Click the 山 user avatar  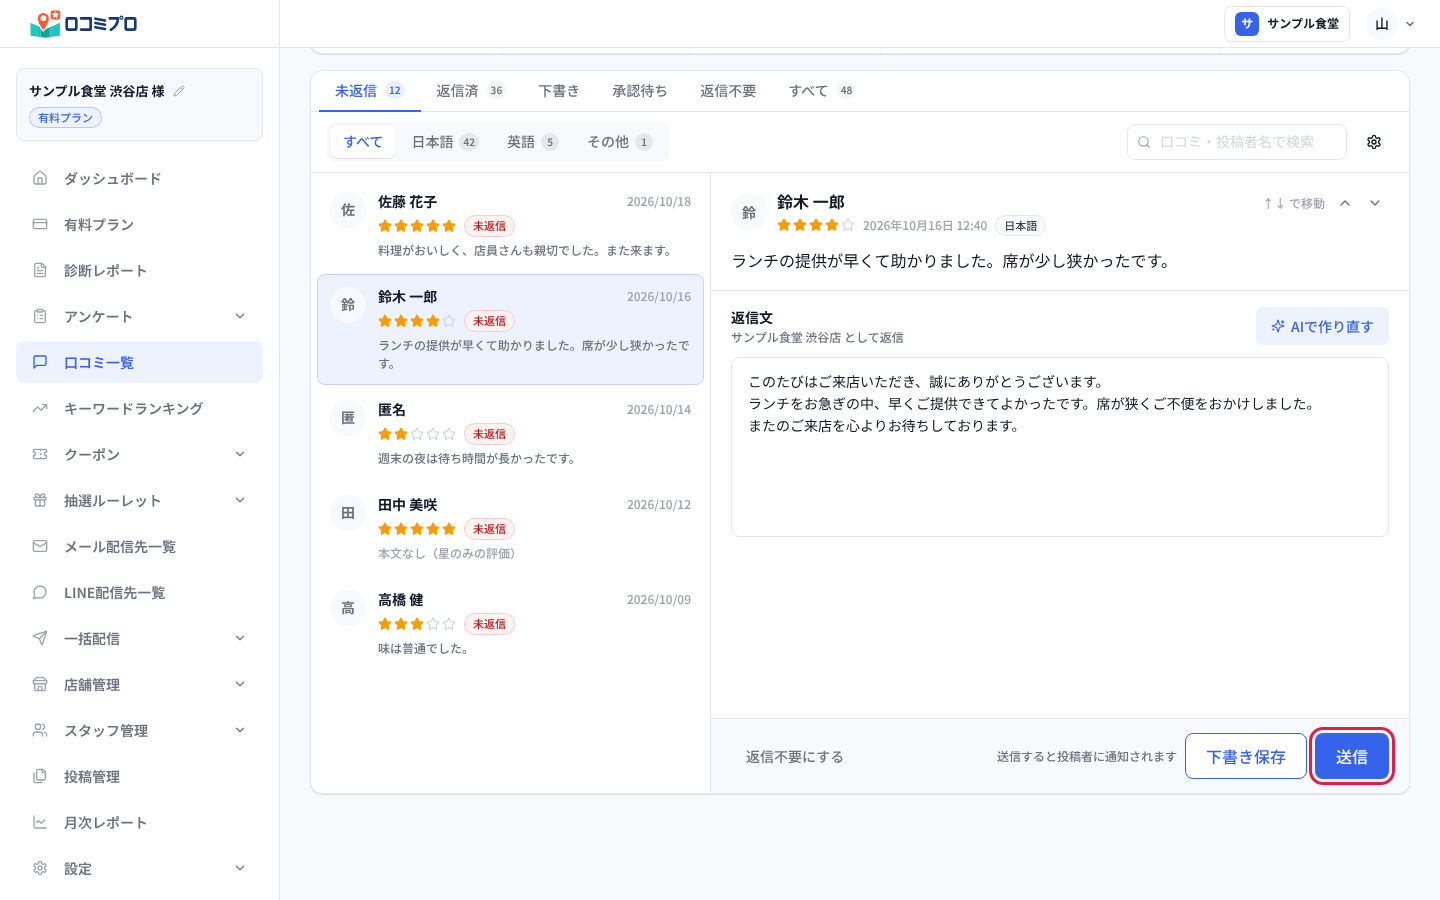click(1382, 24)
